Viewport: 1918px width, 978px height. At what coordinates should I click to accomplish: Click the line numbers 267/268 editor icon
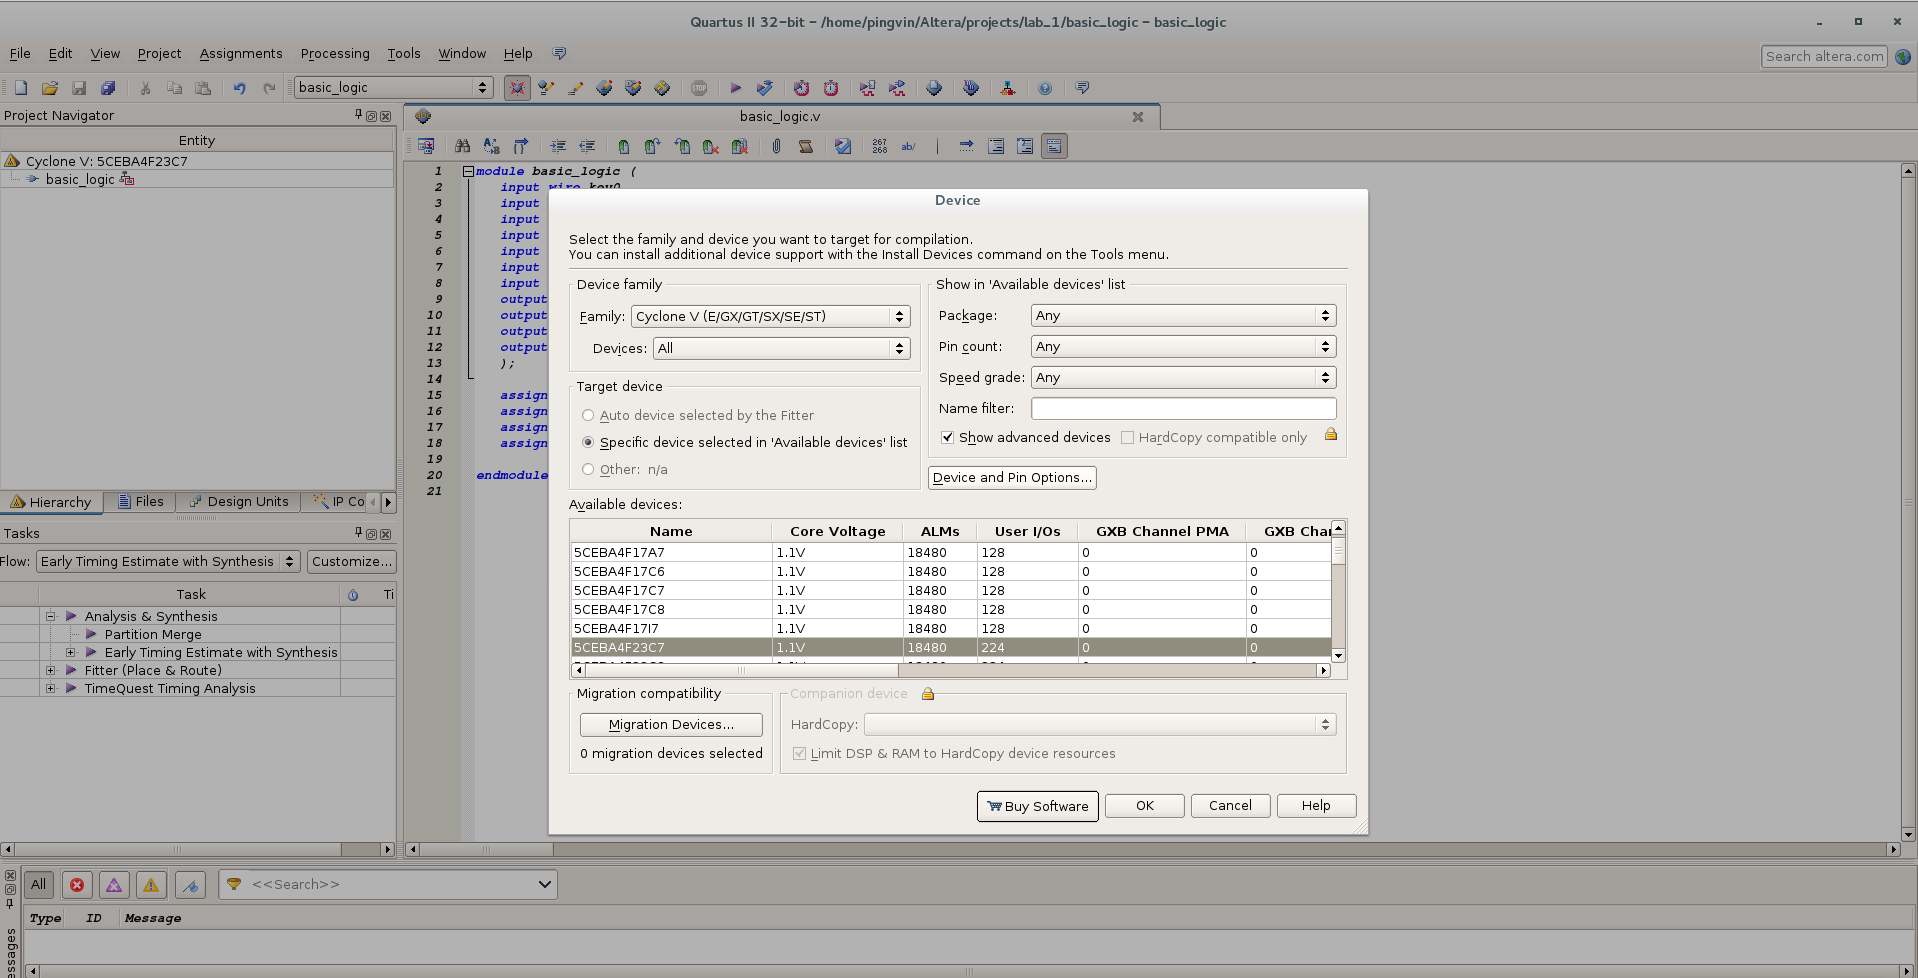click(879, 146)
